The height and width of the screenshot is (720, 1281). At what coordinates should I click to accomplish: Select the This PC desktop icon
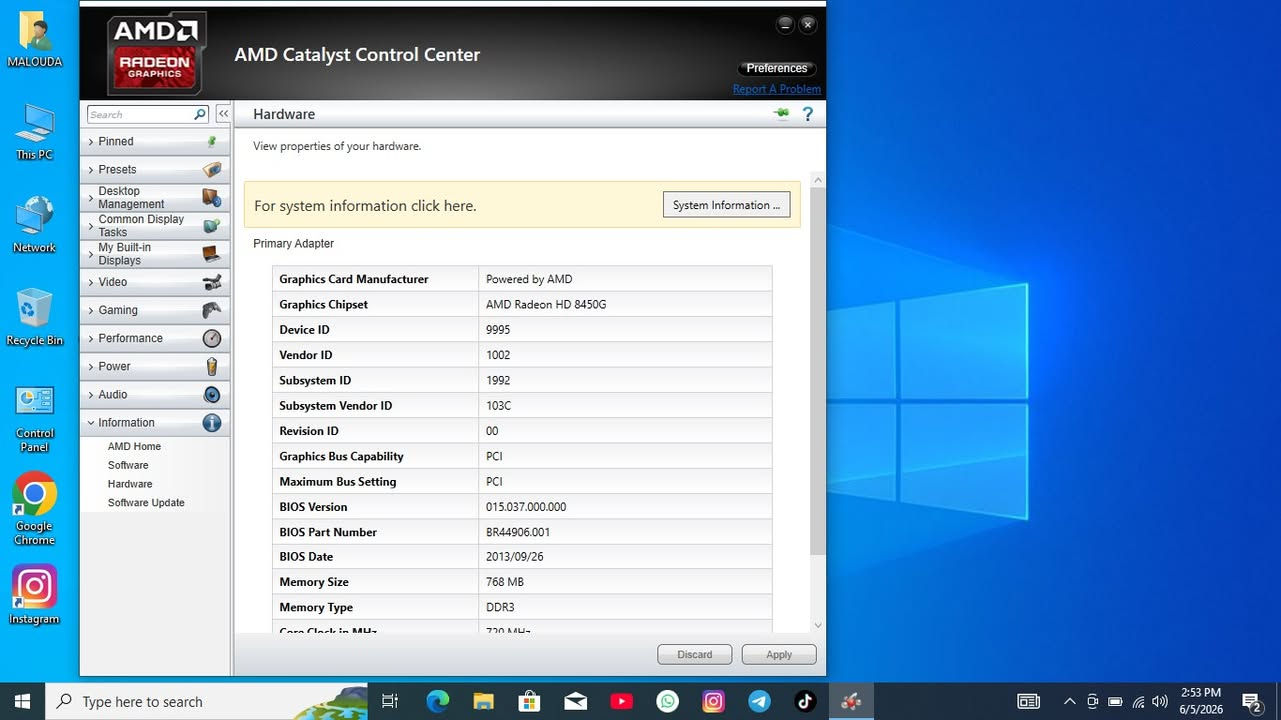(35, 132)
